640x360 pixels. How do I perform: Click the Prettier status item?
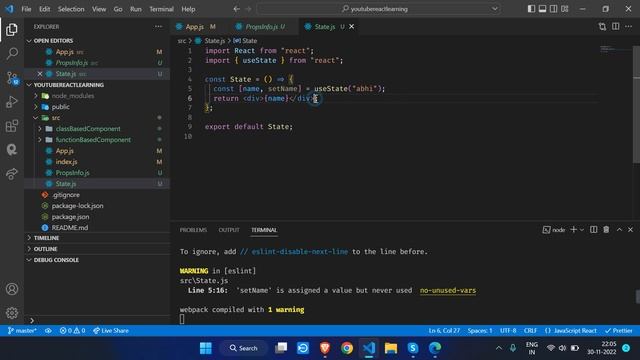pos(618,331)
